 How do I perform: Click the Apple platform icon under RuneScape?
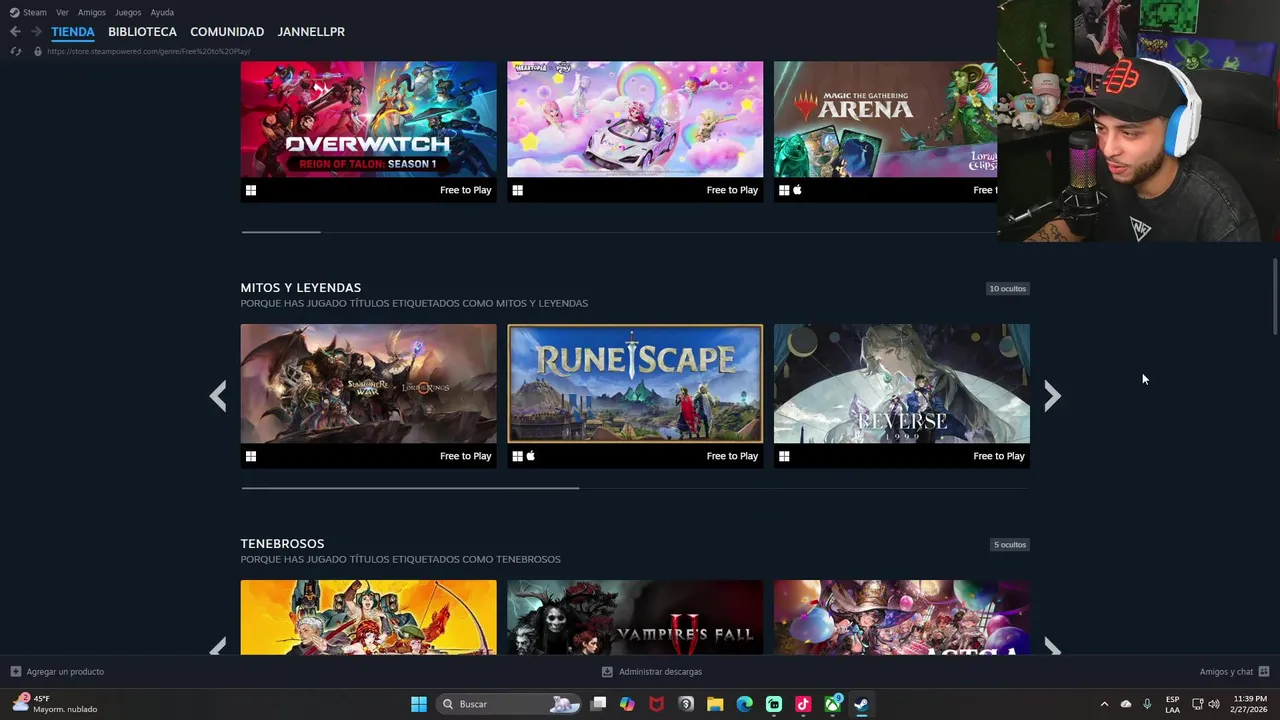point(531,456)
